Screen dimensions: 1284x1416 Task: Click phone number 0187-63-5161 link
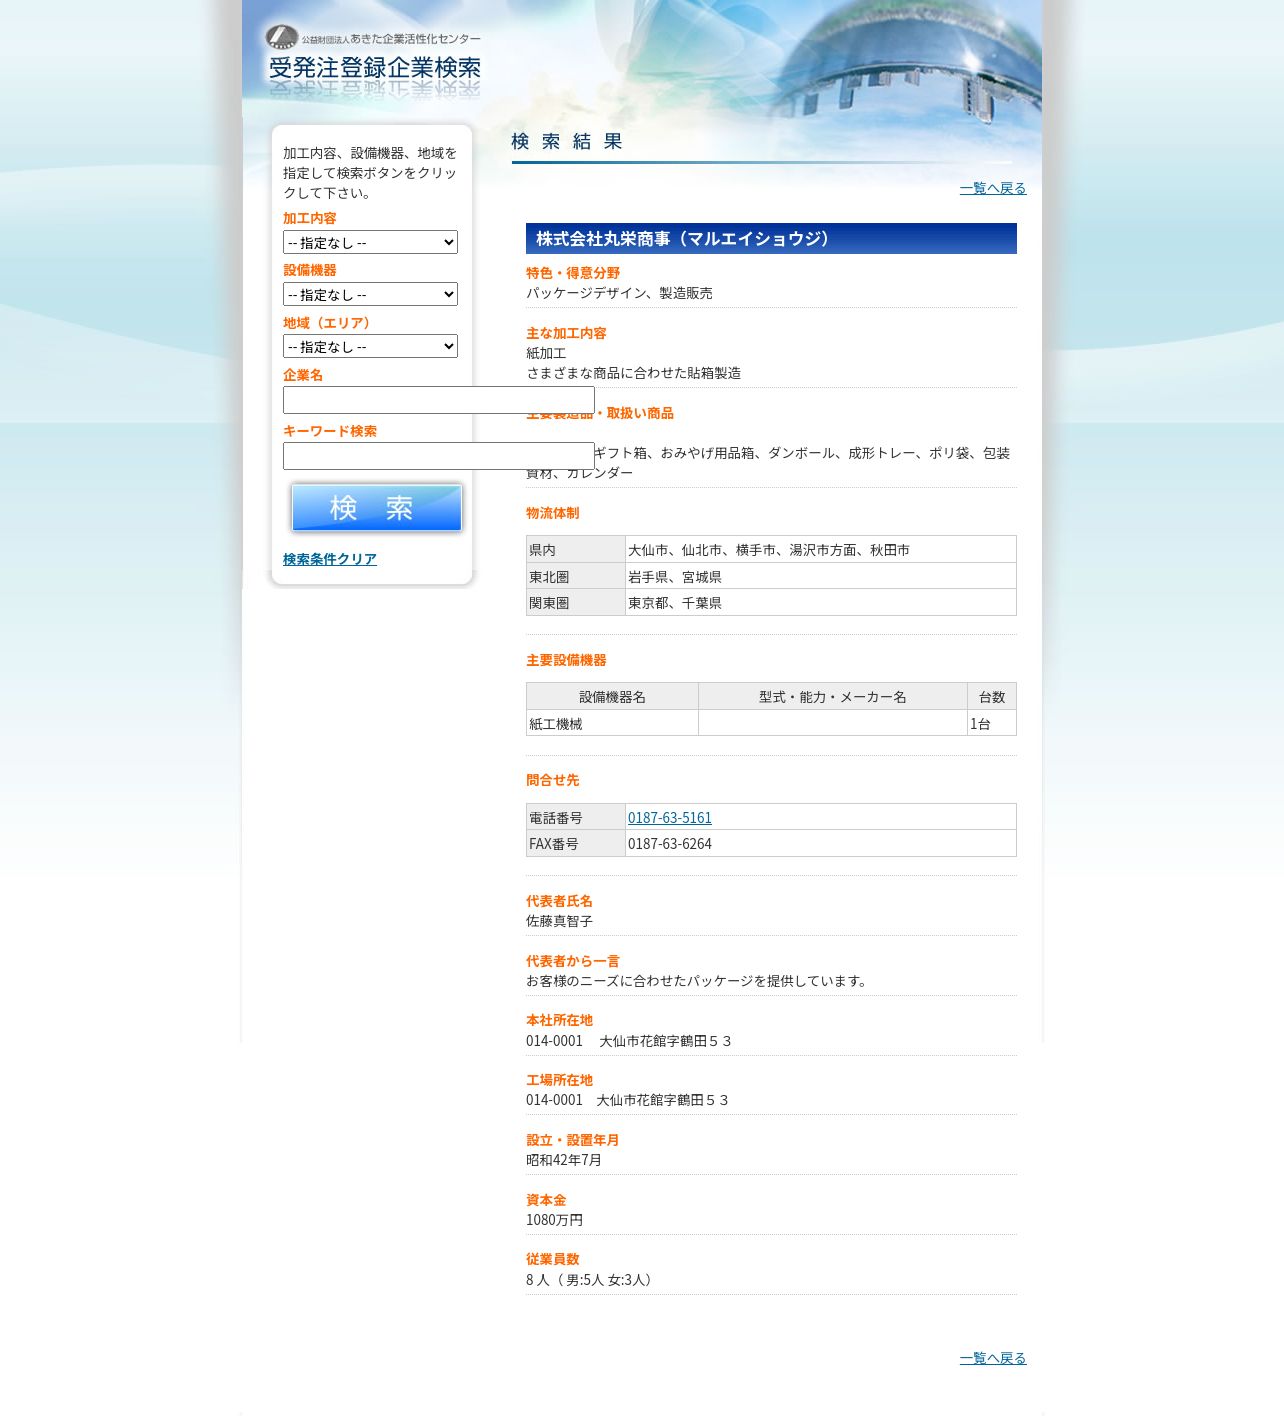[x=670, y=818]
